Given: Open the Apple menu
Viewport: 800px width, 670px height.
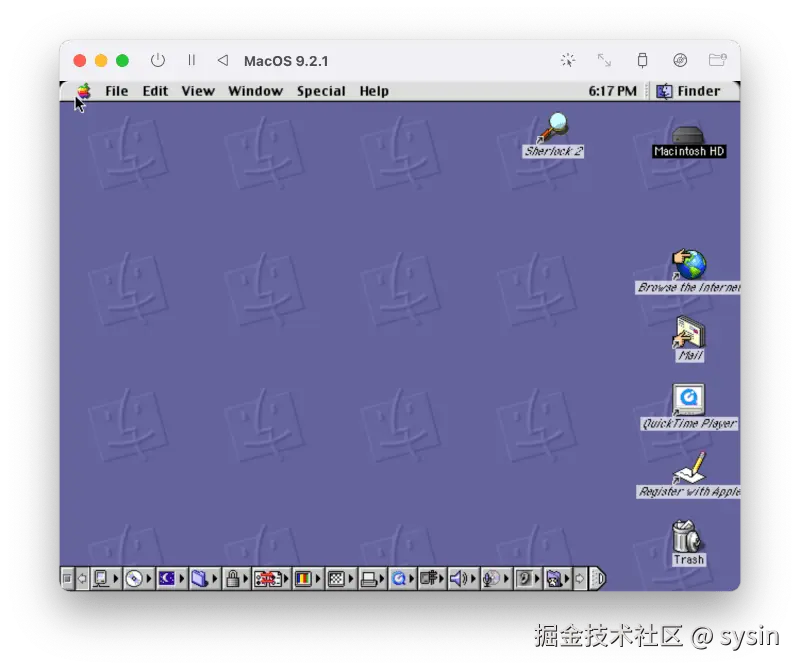Looking at the screenshot, I should click(x=84, y=91).
